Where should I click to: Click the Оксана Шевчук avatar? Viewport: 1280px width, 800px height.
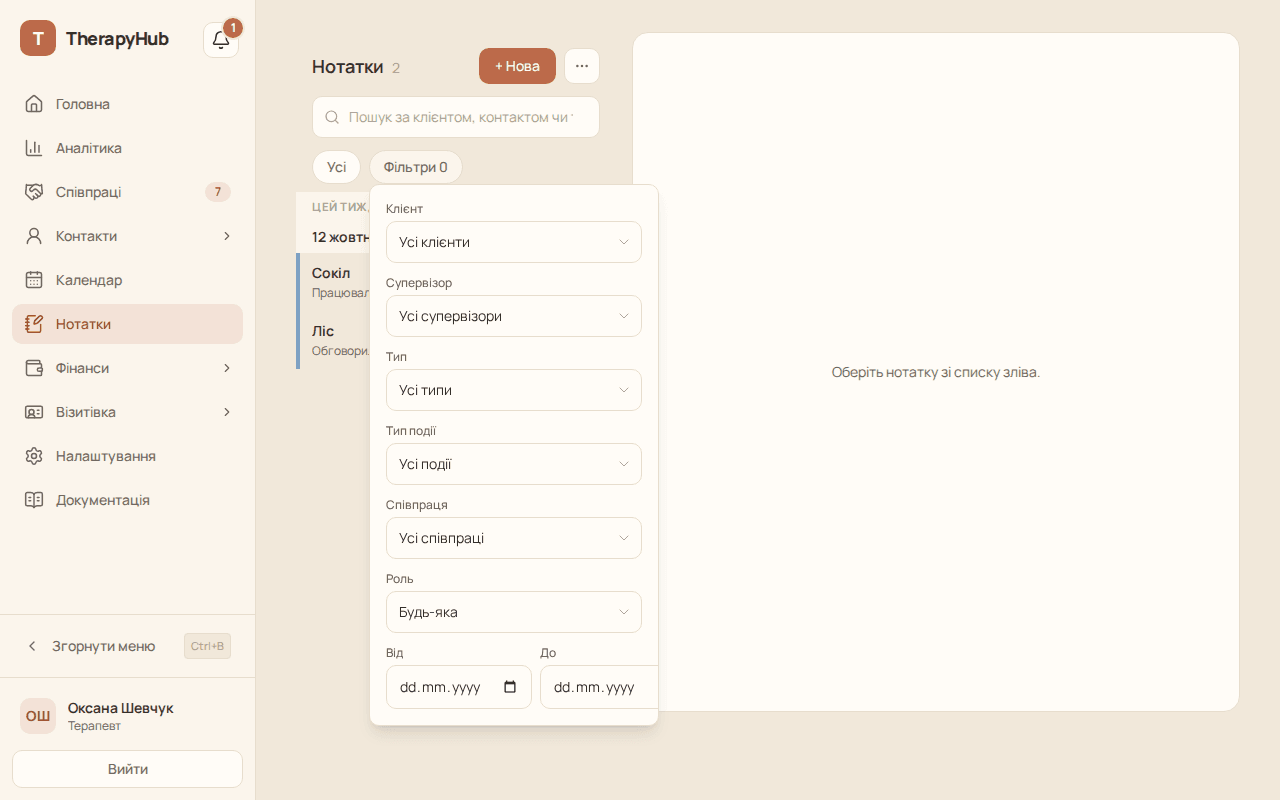click(38, 716)
